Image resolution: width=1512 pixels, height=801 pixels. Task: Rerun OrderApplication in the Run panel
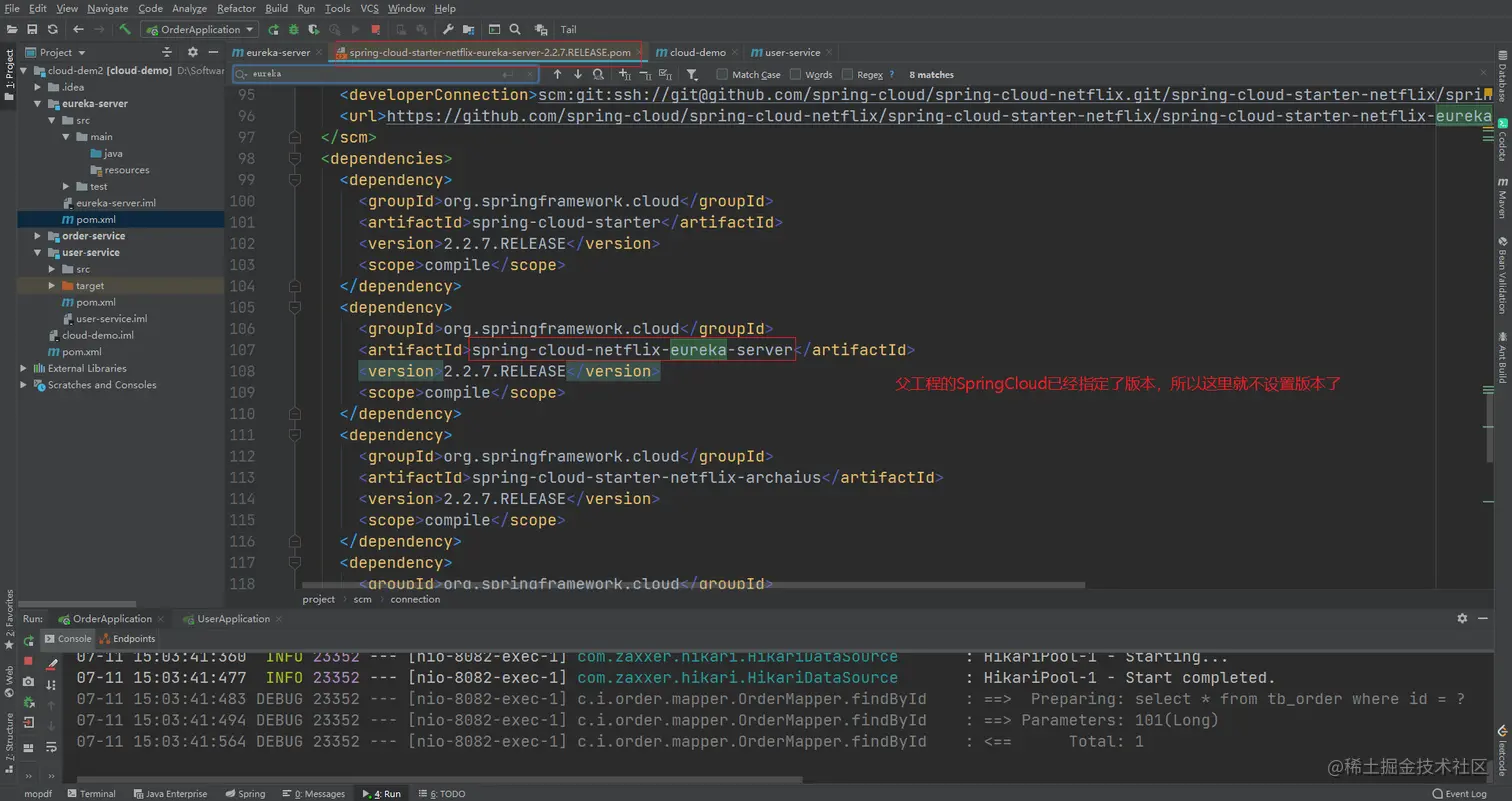pyautogui.click(x=28, y=640)
